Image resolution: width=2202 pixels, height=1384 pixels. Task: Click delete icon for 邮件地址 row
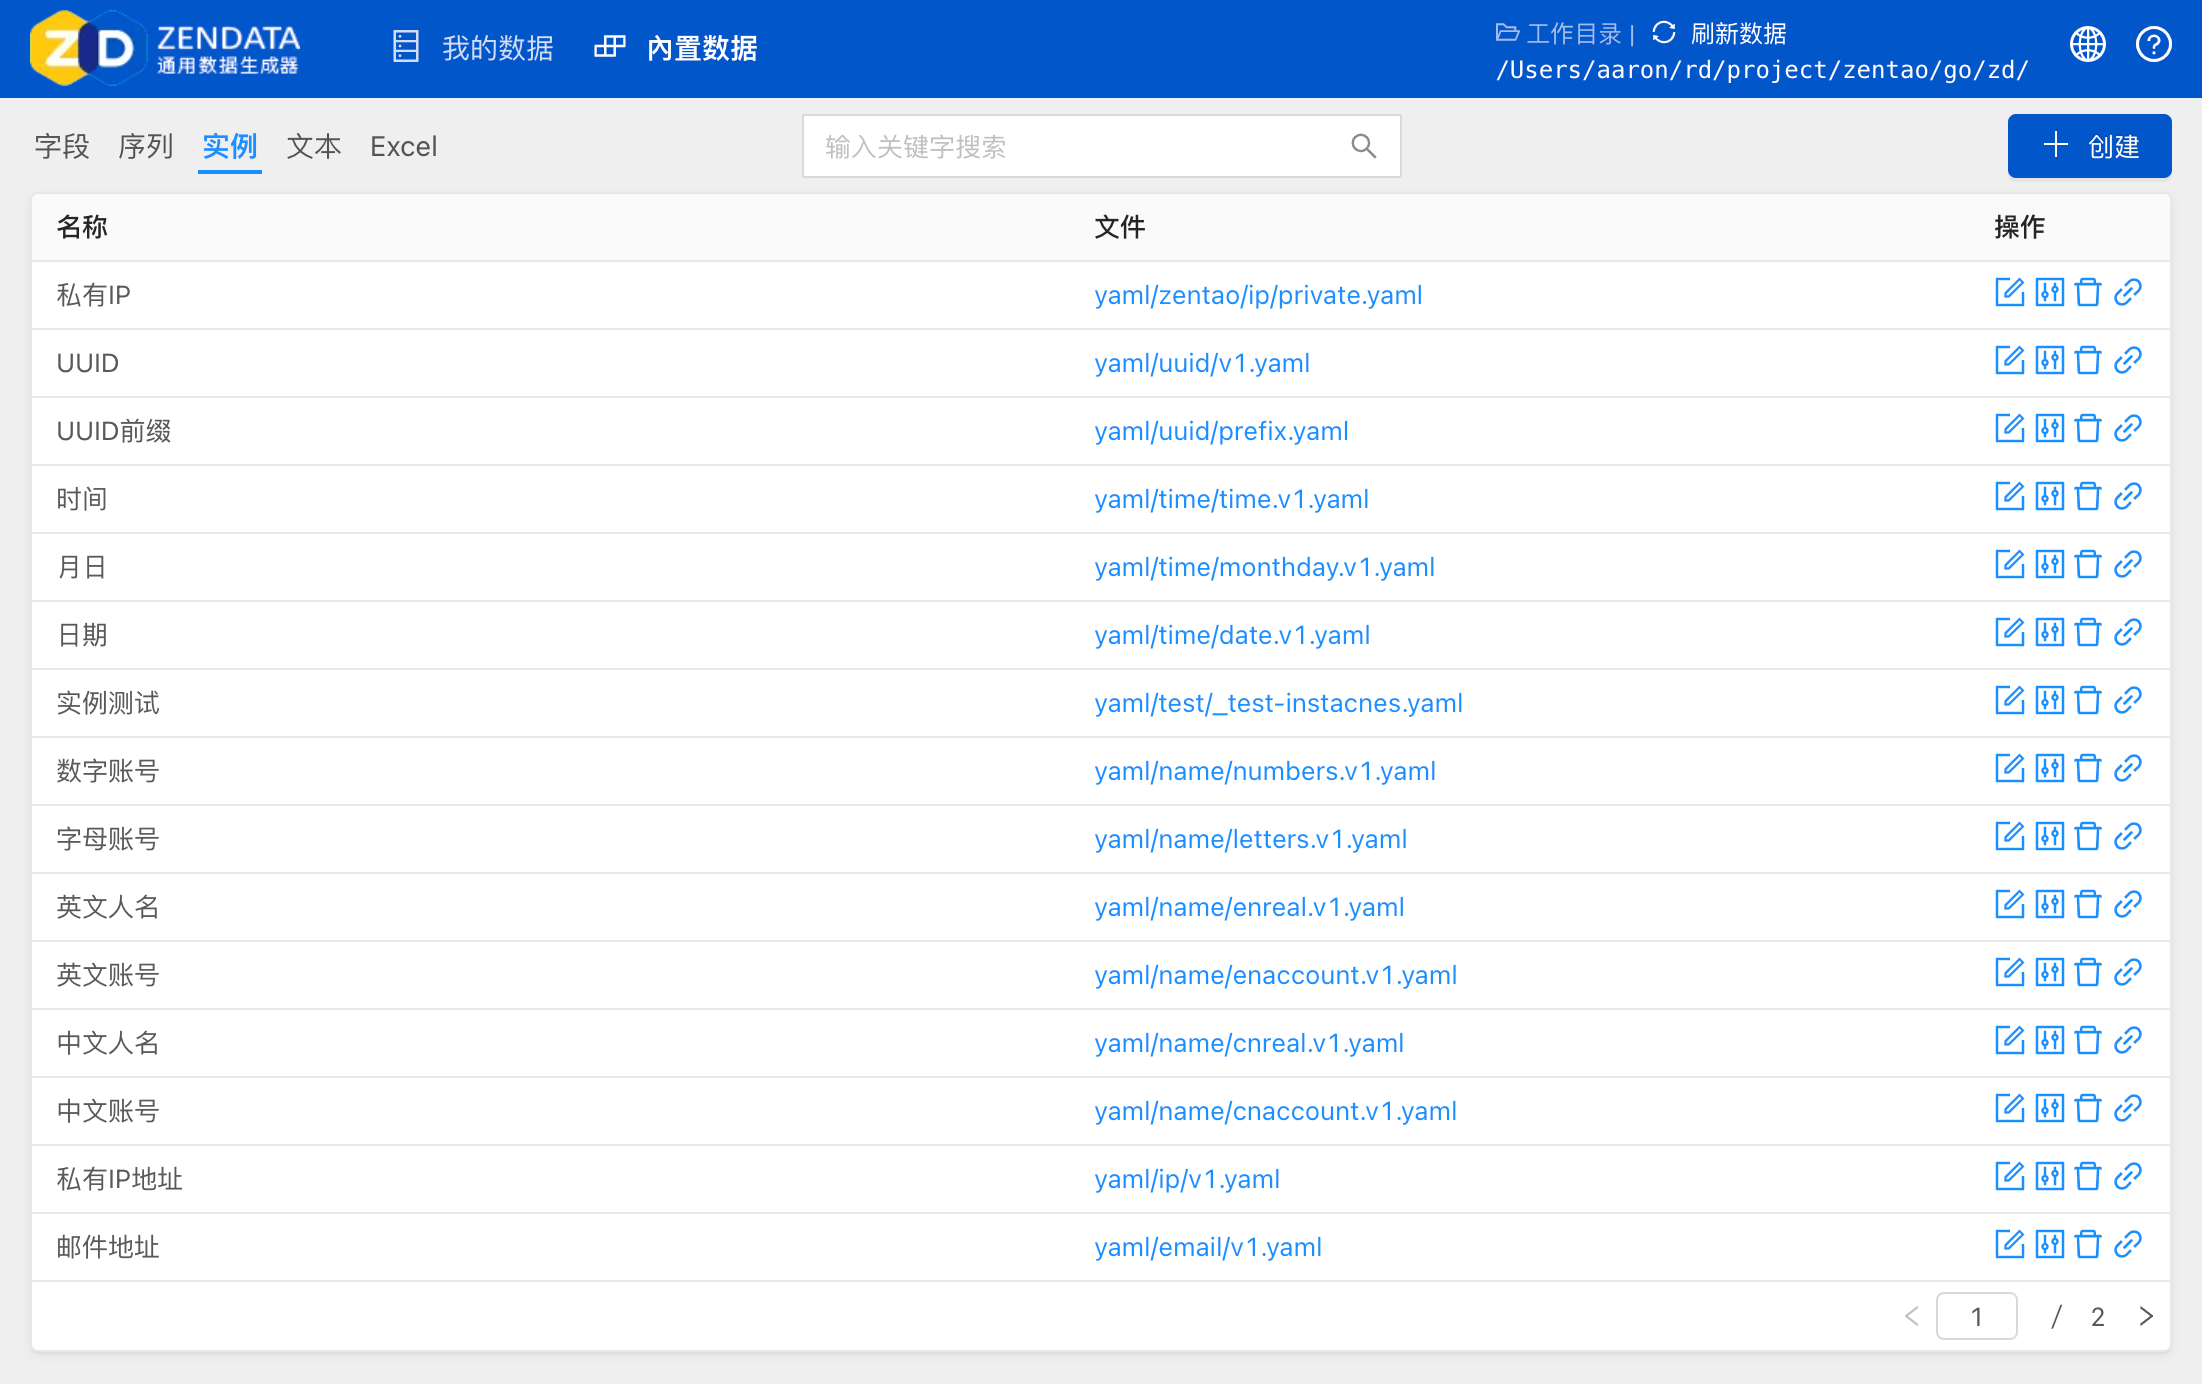2088,1244
